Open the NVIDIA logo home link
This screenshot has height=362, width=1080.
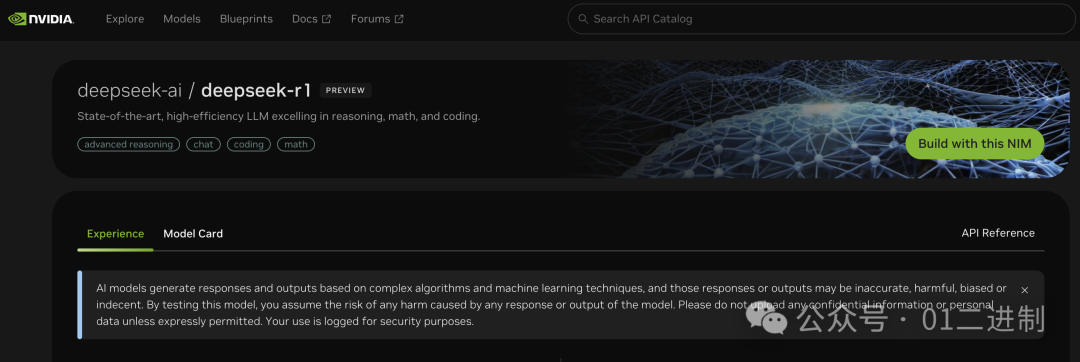pos(41,19)
